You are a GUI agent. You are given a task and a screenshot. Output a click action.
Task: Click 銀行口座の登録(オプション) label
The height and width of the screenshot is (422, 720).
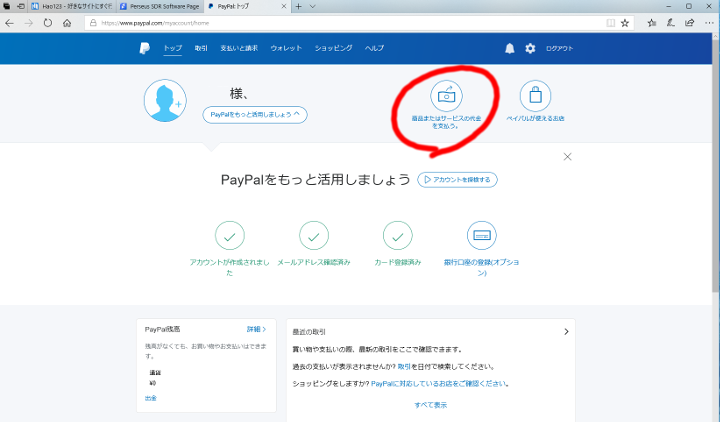pos(482,267)
